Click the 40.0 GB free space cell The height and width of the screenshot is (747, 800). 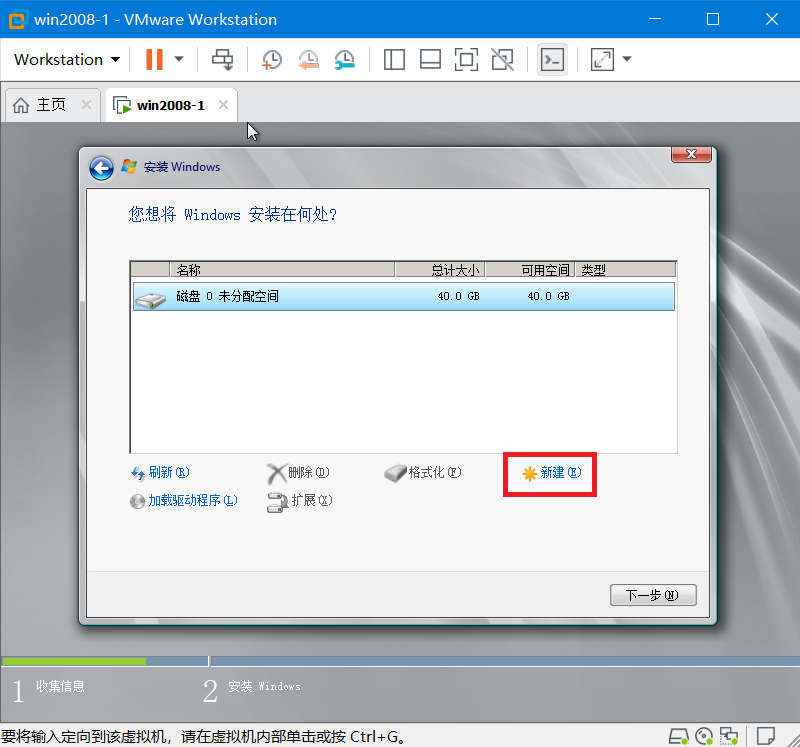(x=548, y=296)
